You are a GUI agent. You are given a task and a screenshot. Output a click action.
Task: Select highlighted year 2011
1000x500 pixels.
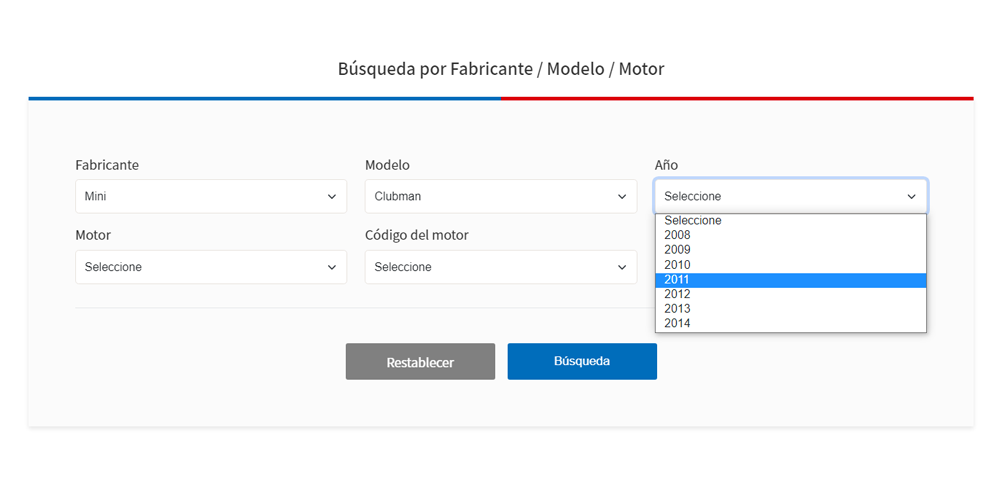(791, 280)
